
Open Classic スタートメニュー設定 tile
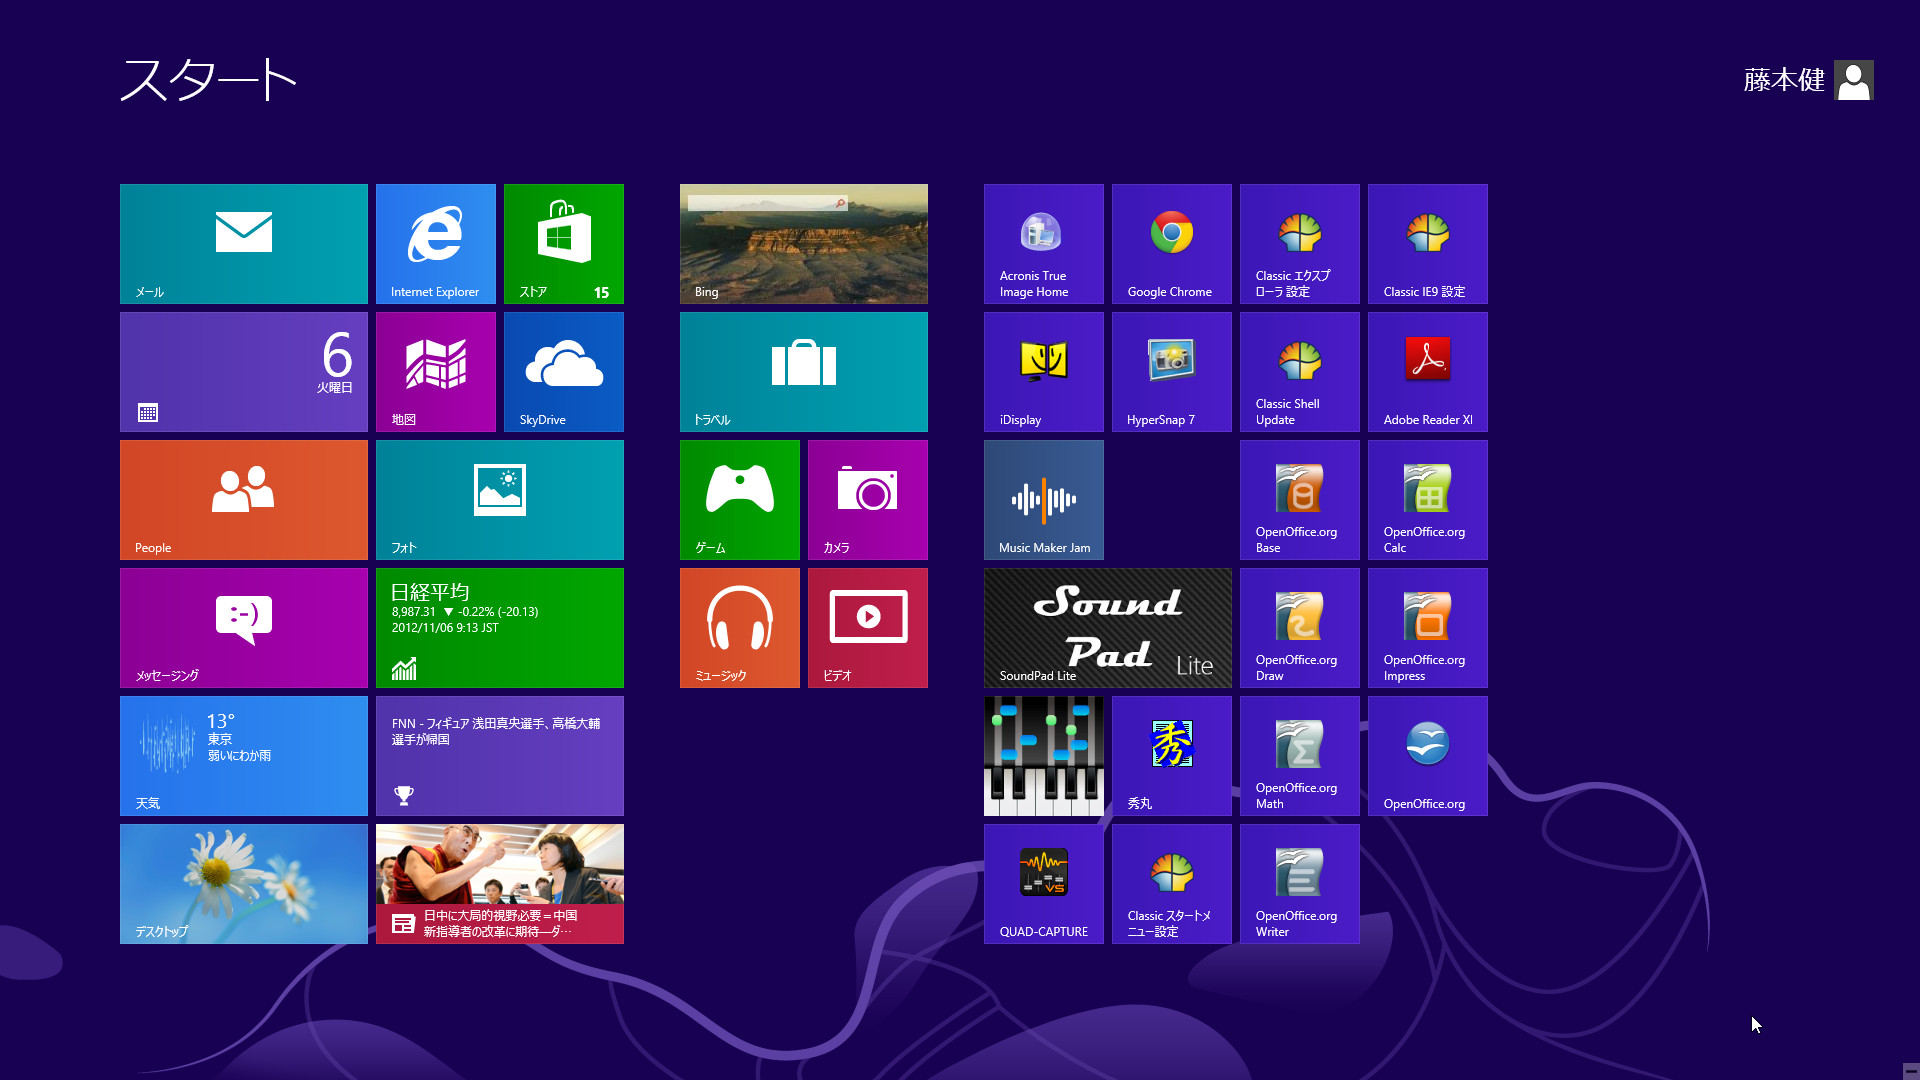click(1172, 884)
